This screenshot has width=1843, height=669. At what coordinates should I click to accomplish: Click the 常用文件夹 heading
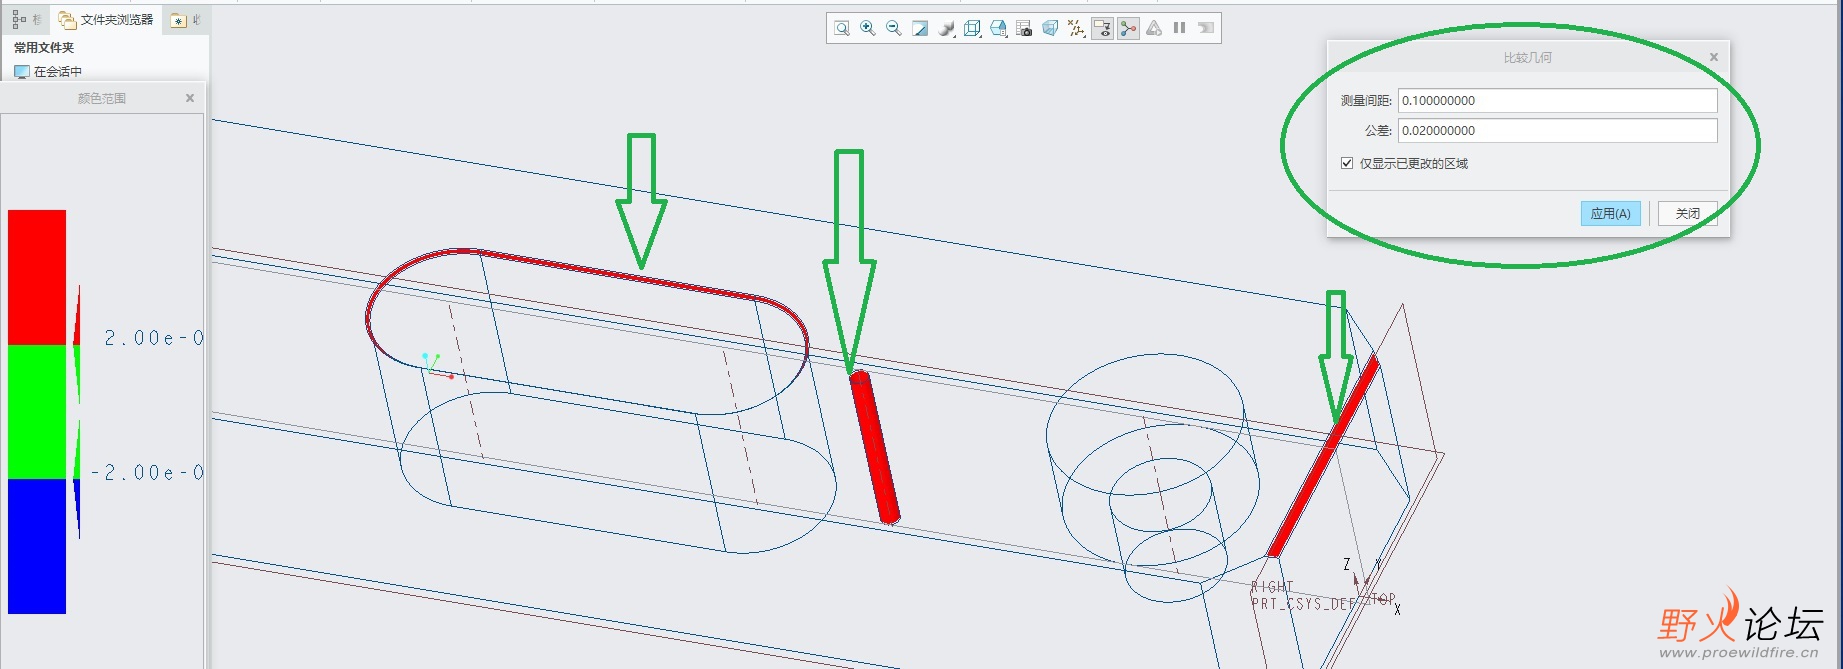pyautogui.click(x=44, y=47)
